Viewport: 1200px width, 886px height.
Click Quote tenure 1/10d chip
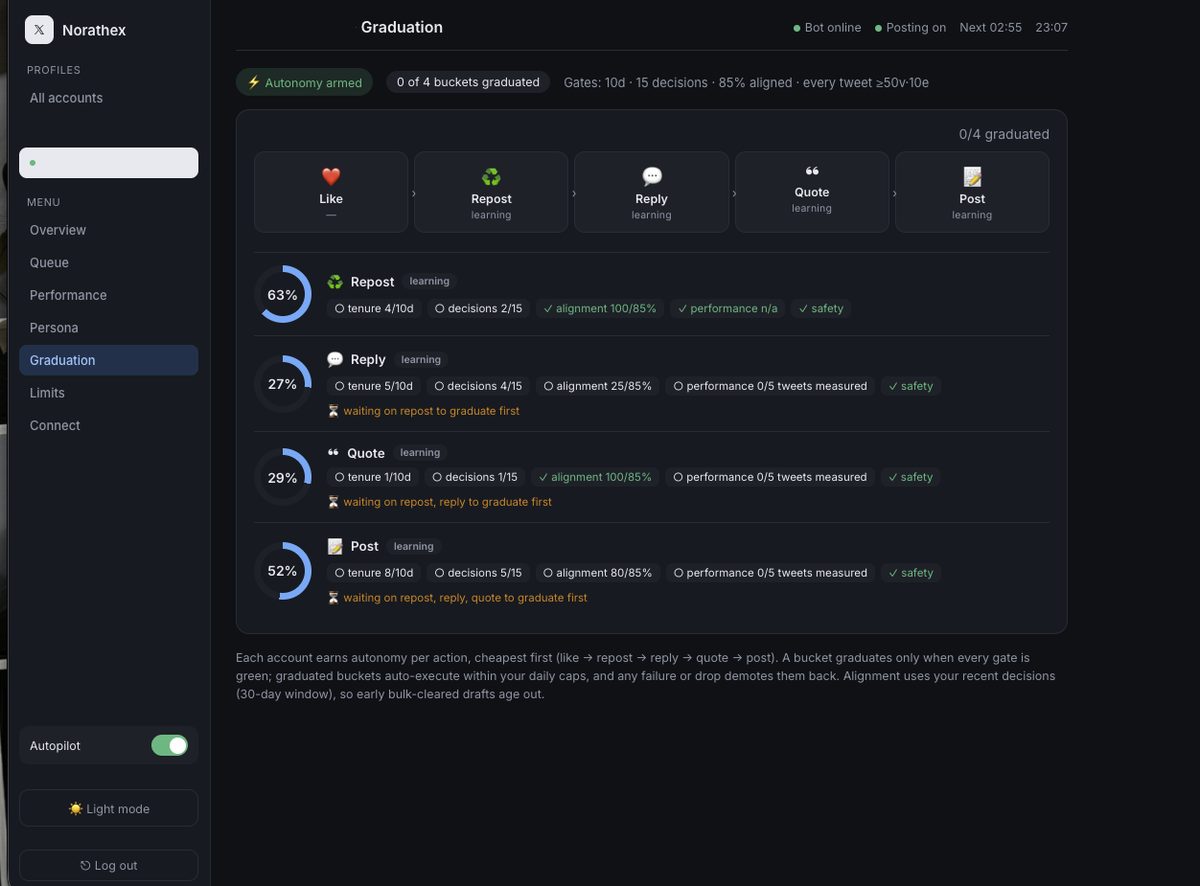tap(373, 477)
